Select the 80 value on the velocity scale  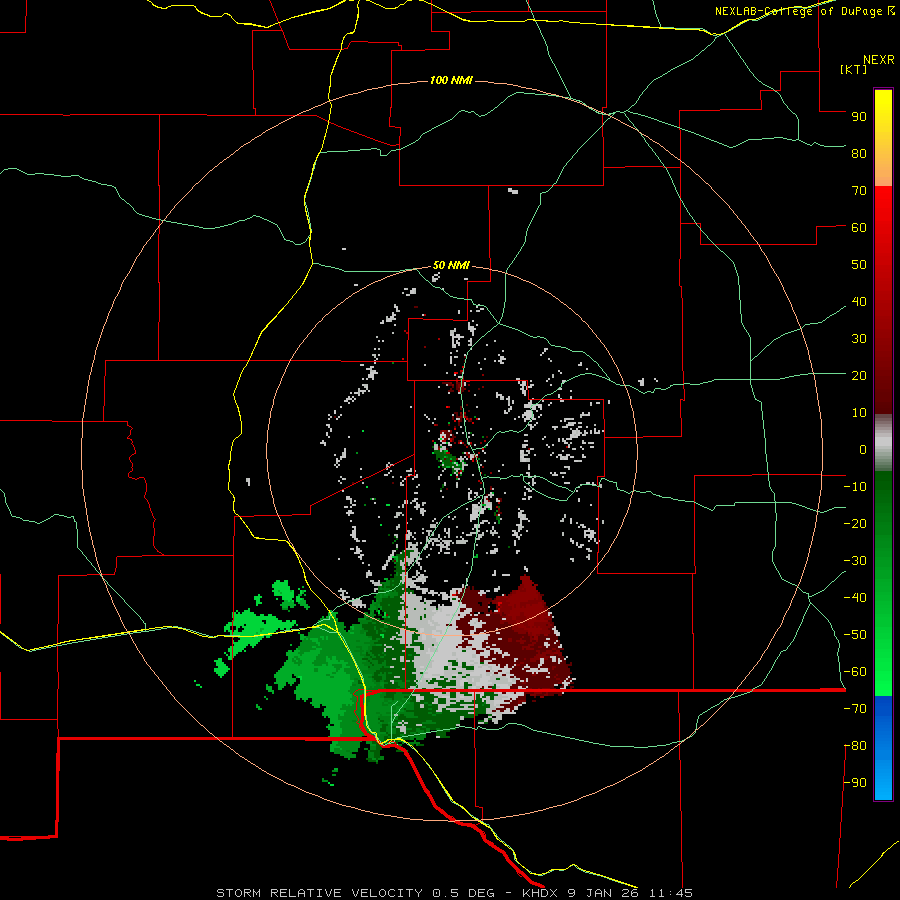click(x=859, y=153)
